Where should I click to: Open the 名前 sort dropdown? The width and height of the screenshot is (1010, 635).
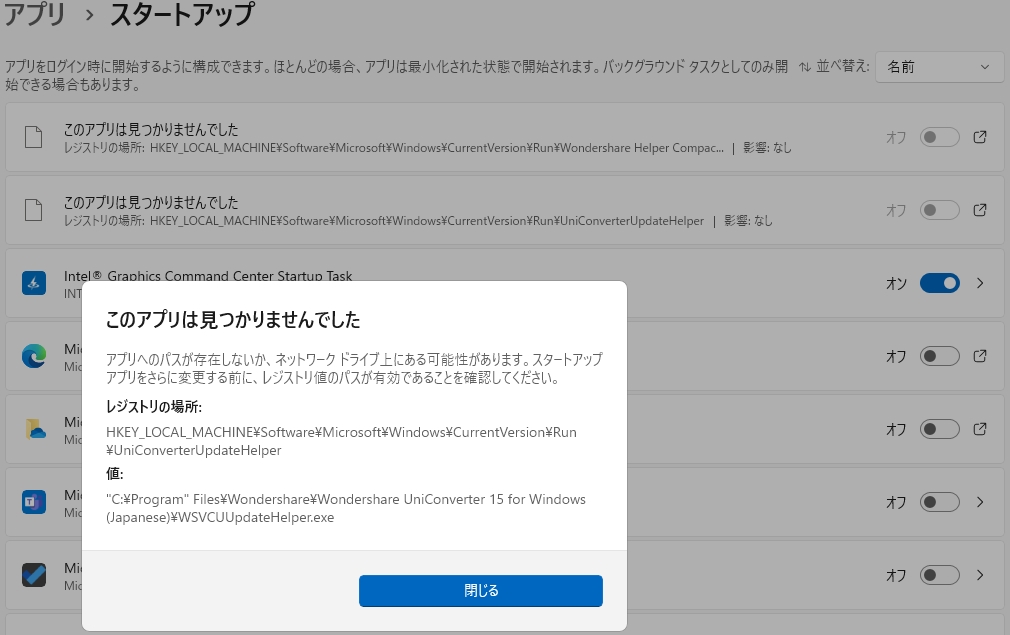click(939, 67)
